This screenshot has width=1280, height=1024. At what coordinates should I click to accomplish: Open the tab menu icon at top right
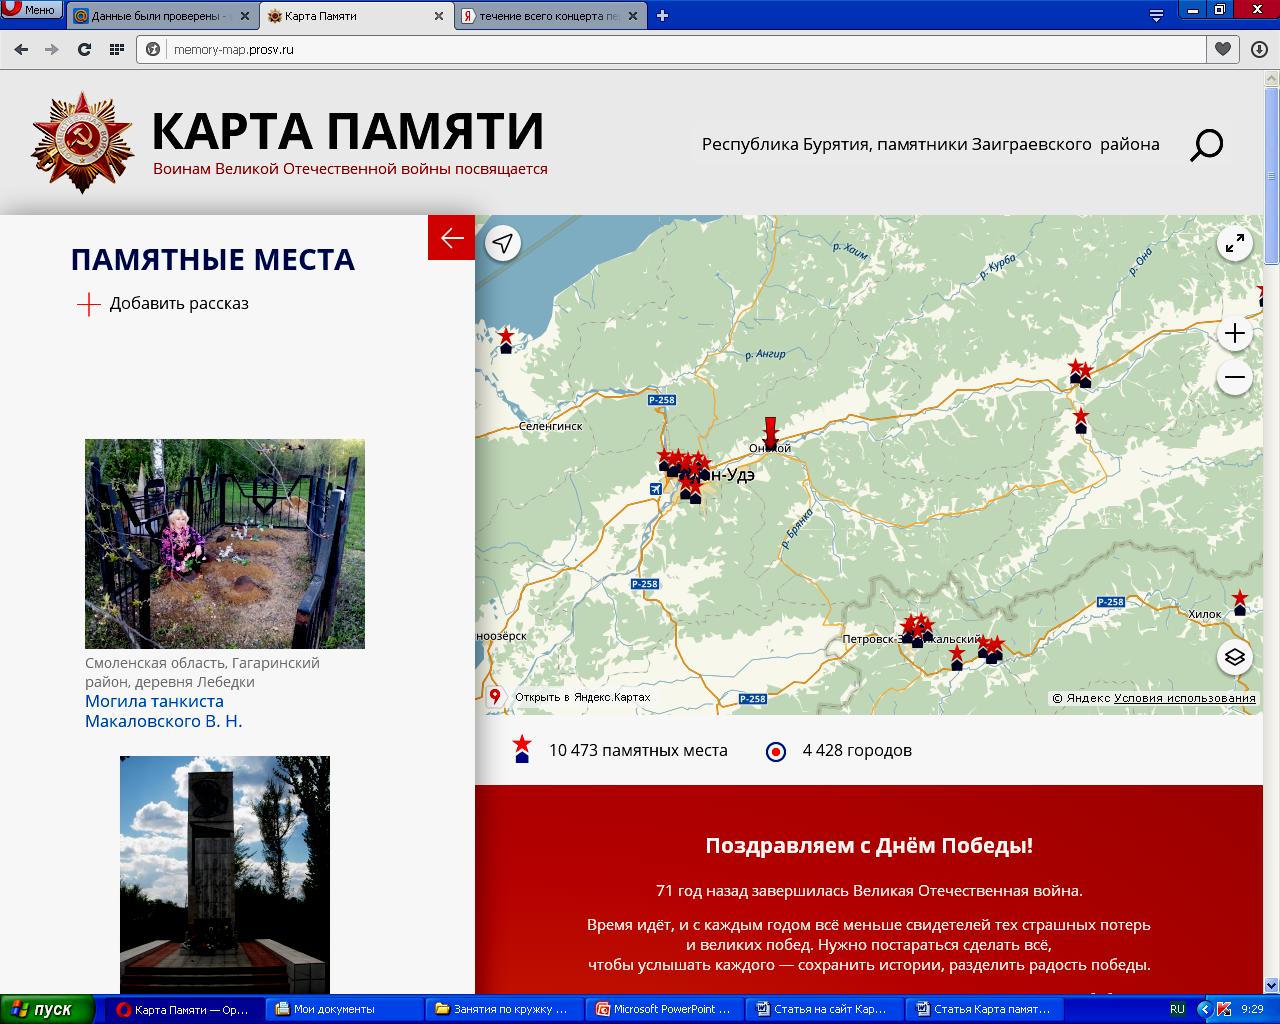coord(1156,15)
